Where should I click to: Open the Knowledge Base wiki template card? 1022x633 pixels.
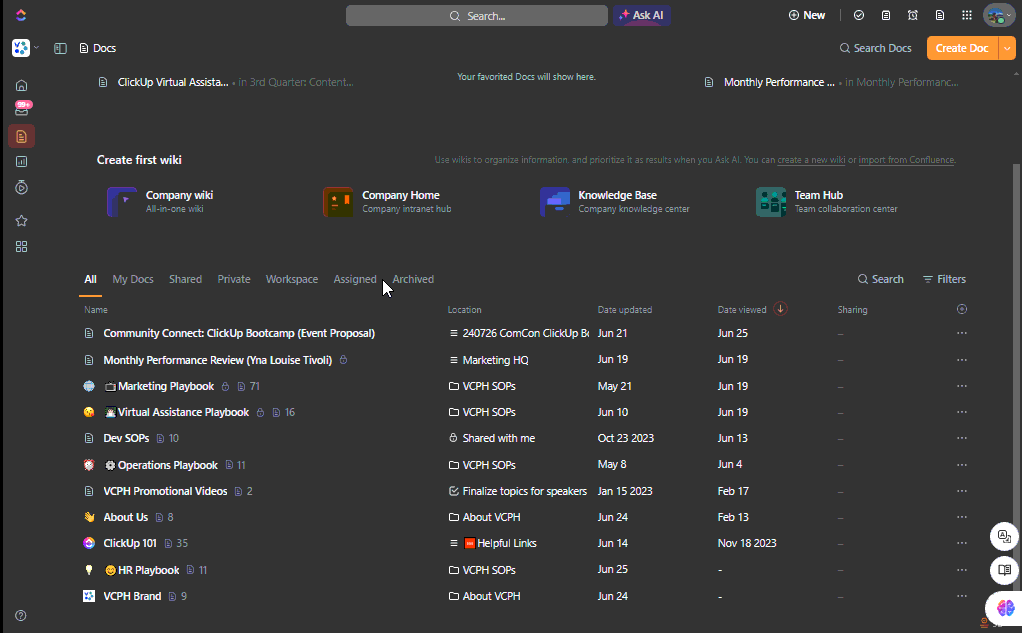click(615, 201)
